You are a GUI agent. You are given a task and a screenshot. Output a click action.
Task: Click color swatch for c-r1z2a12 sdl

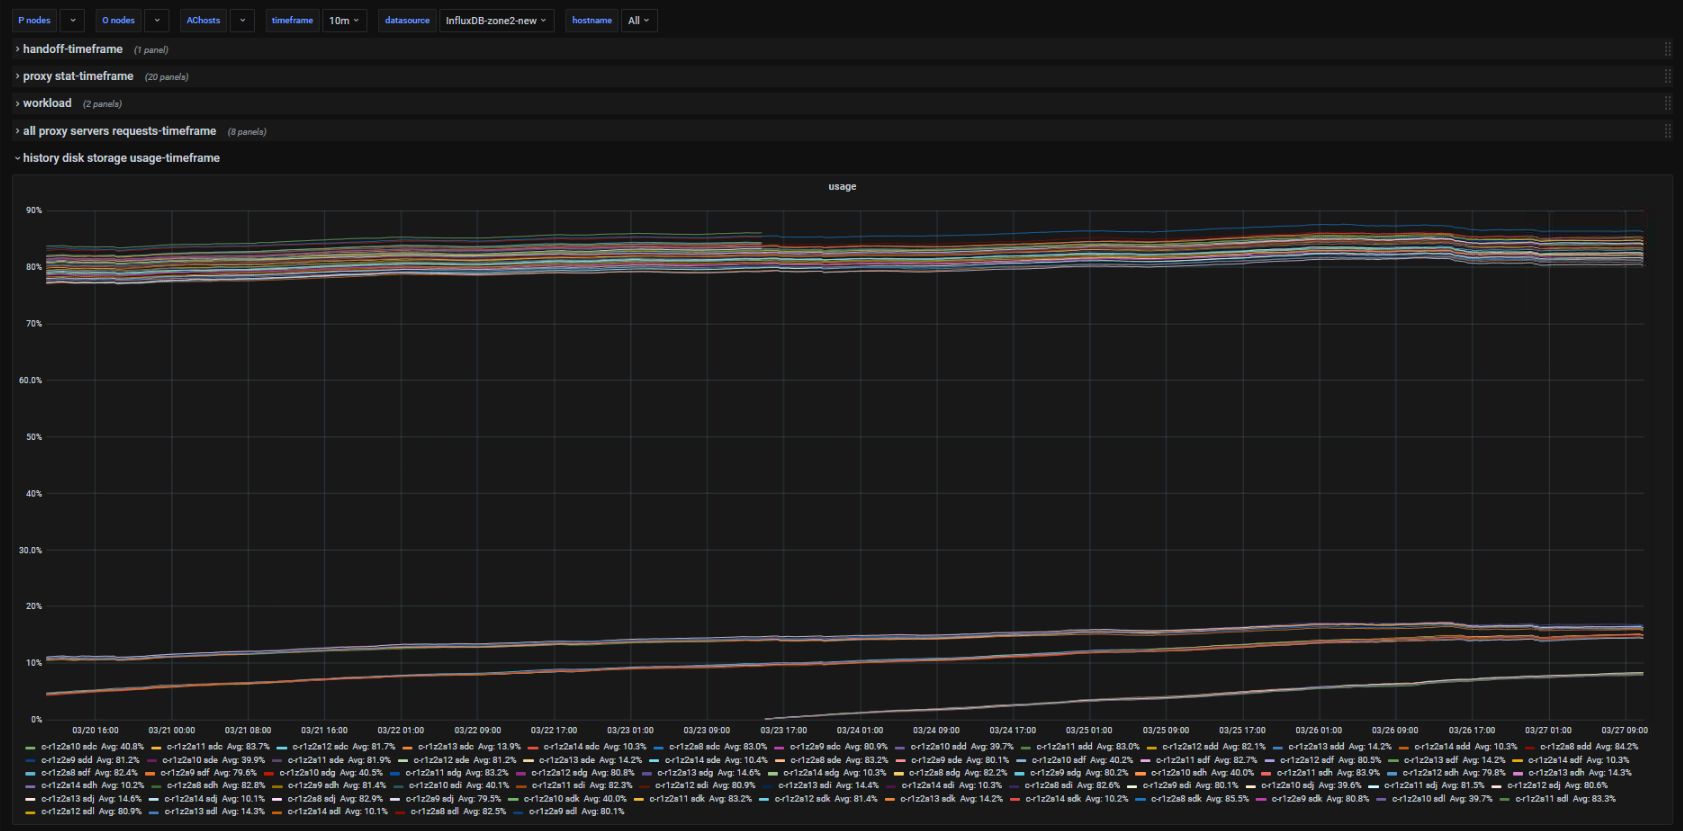coord(30,812)
